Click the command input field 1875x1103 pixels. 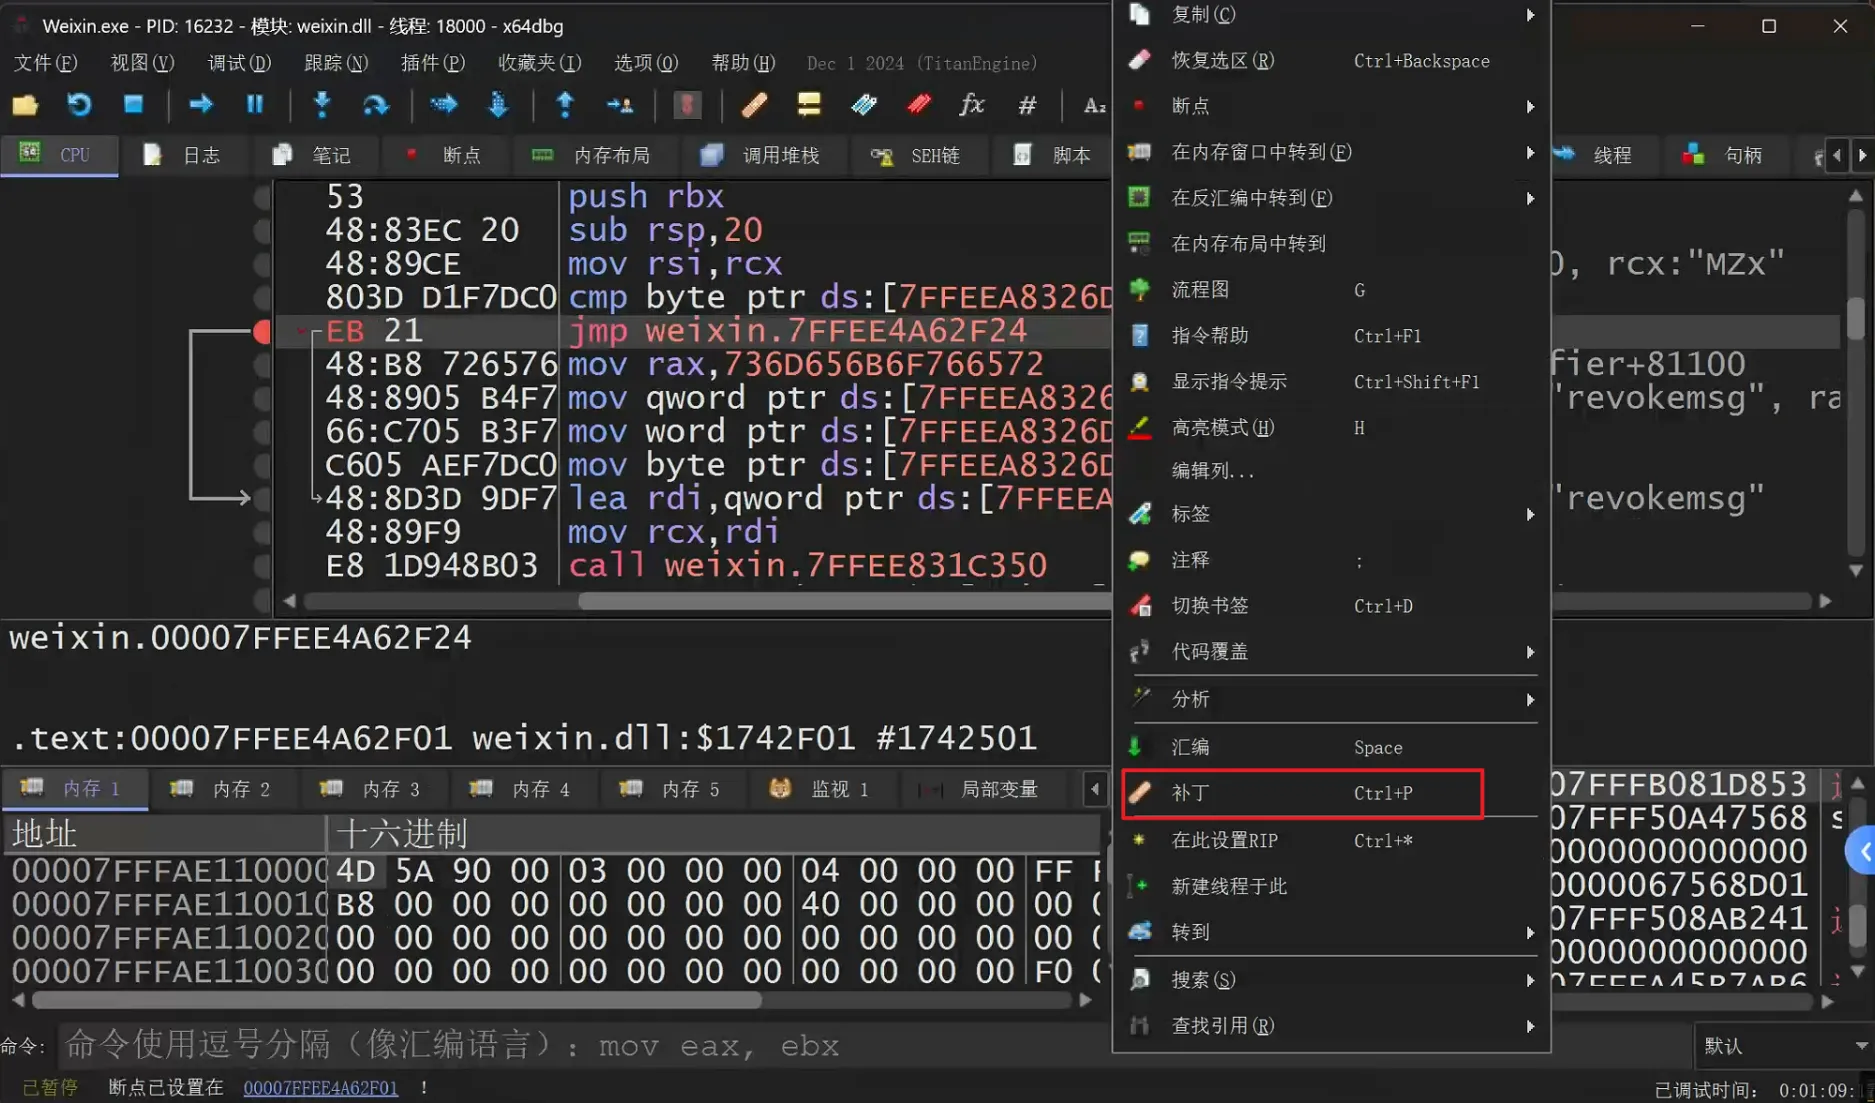tap(872, 1046)
